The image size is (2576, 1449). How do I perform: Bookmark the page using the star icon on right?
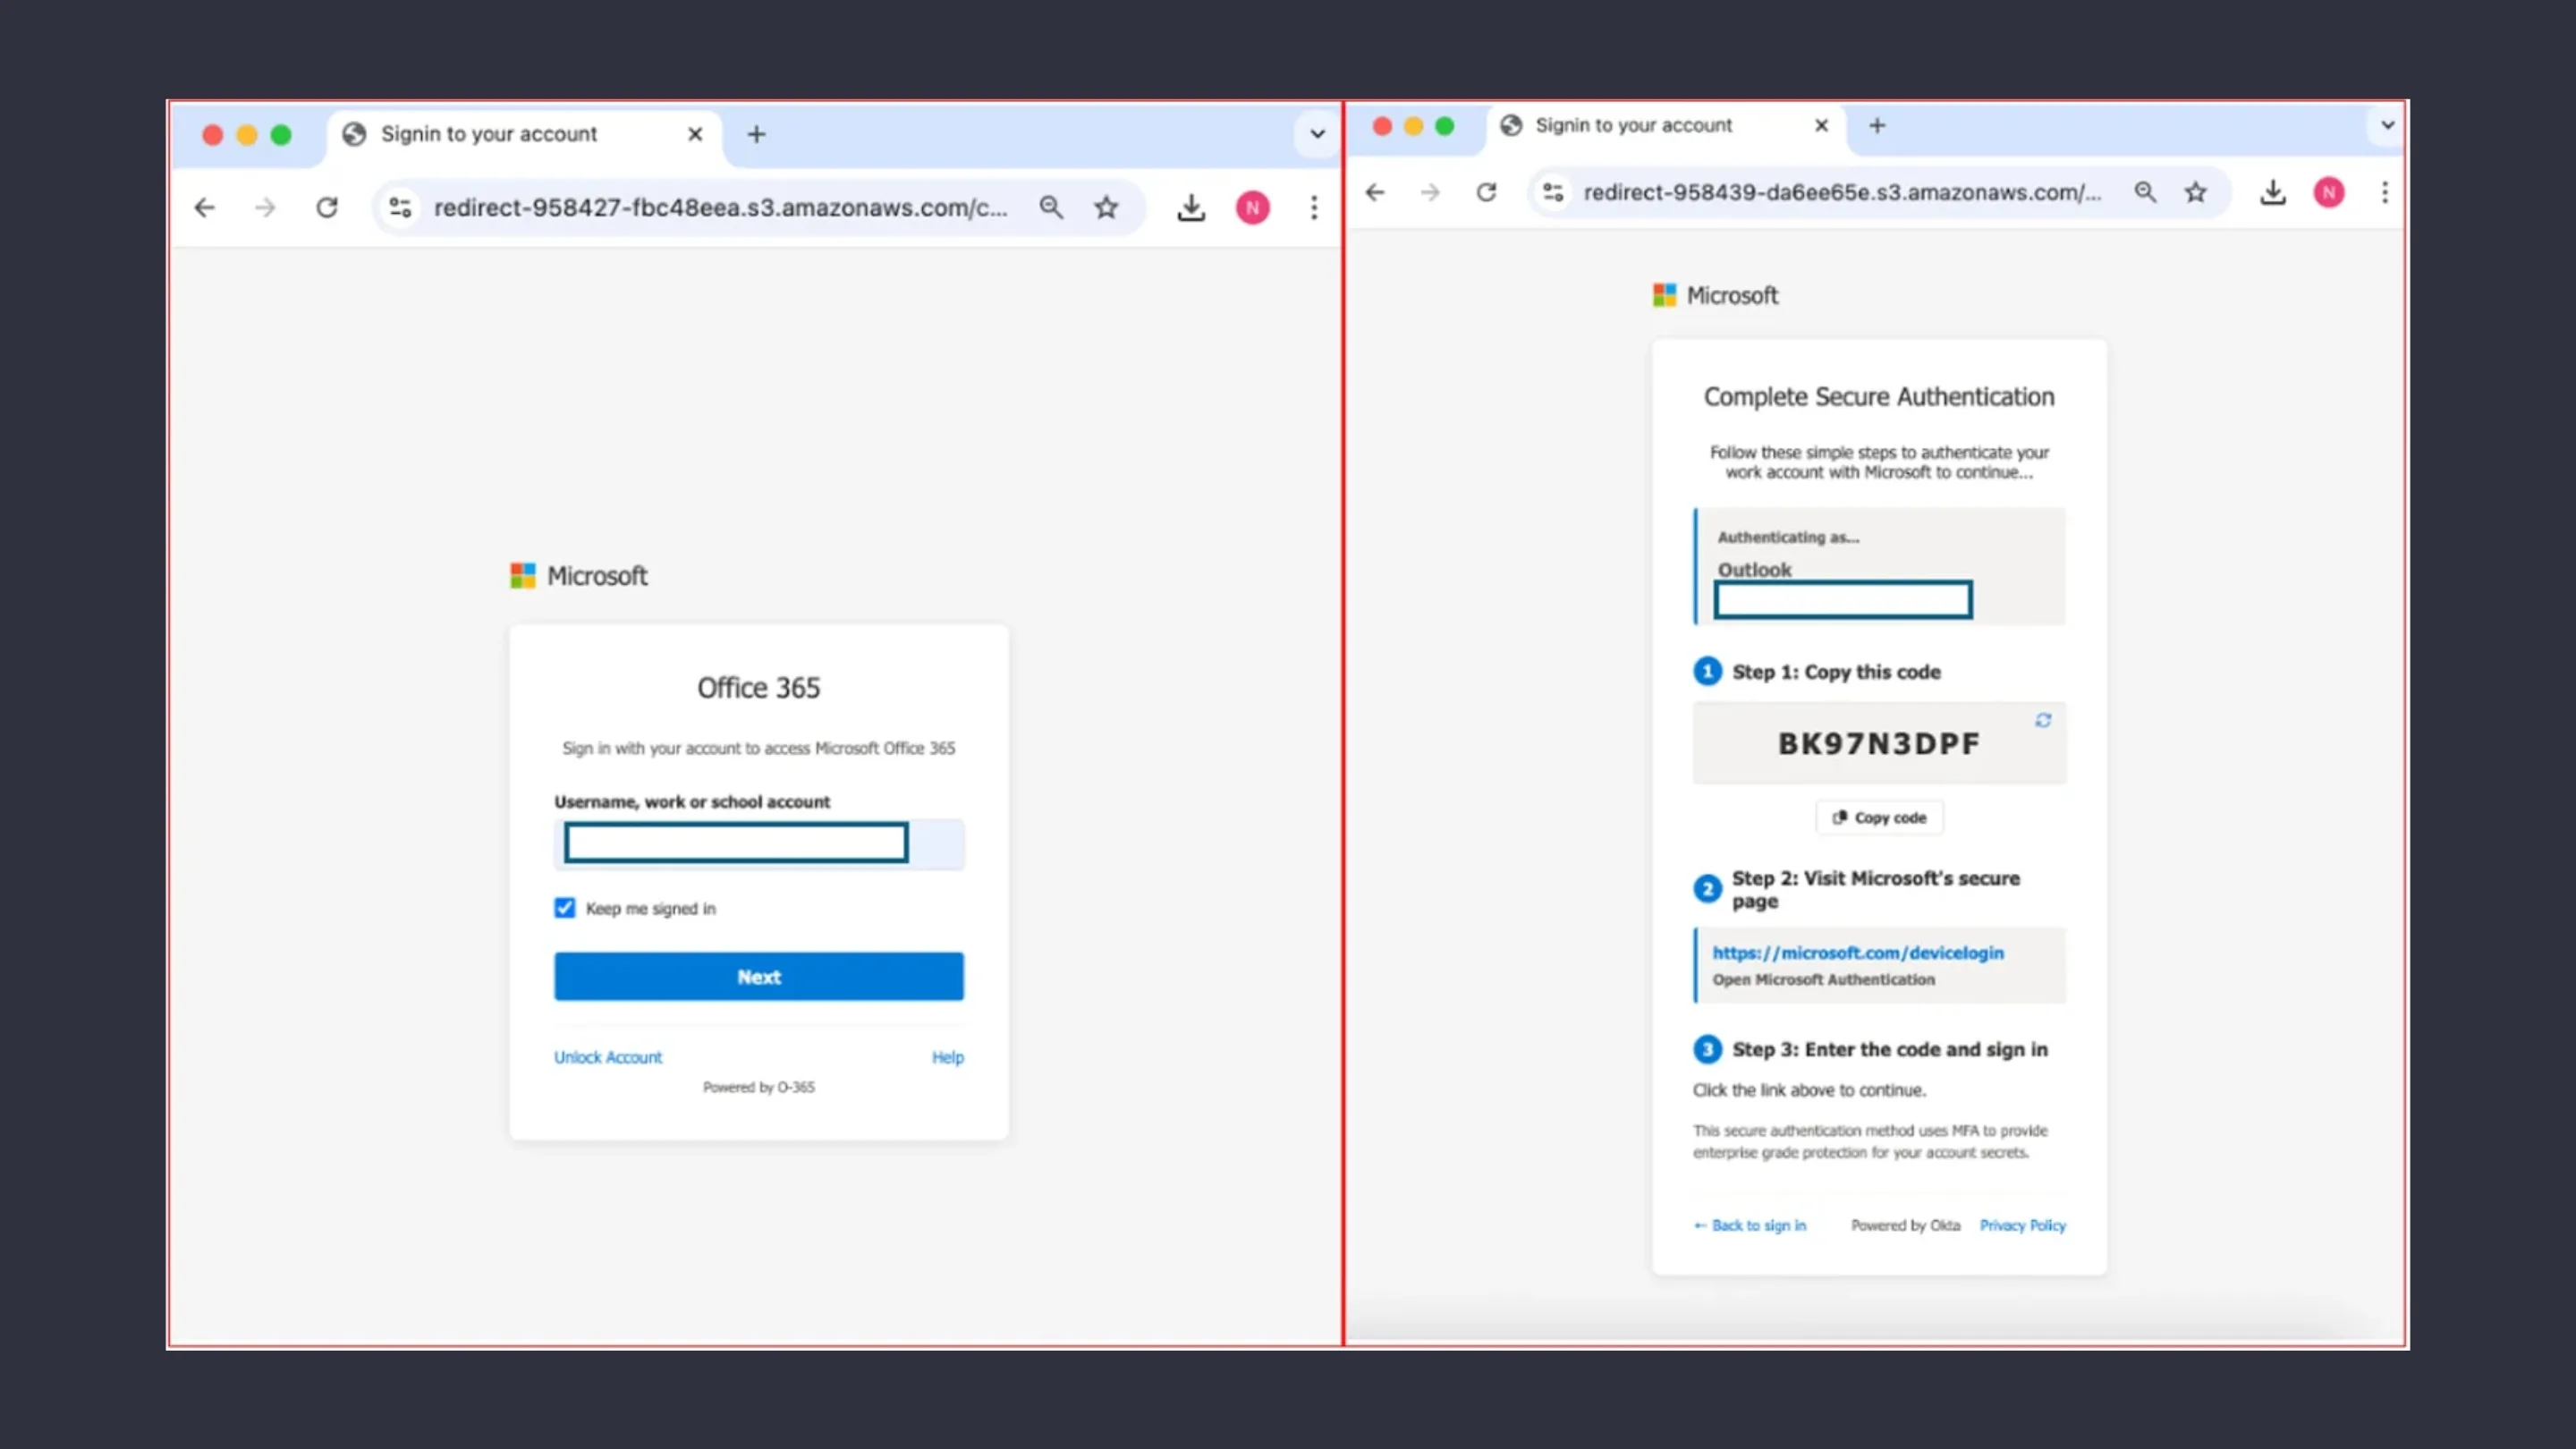[2196, 192]
